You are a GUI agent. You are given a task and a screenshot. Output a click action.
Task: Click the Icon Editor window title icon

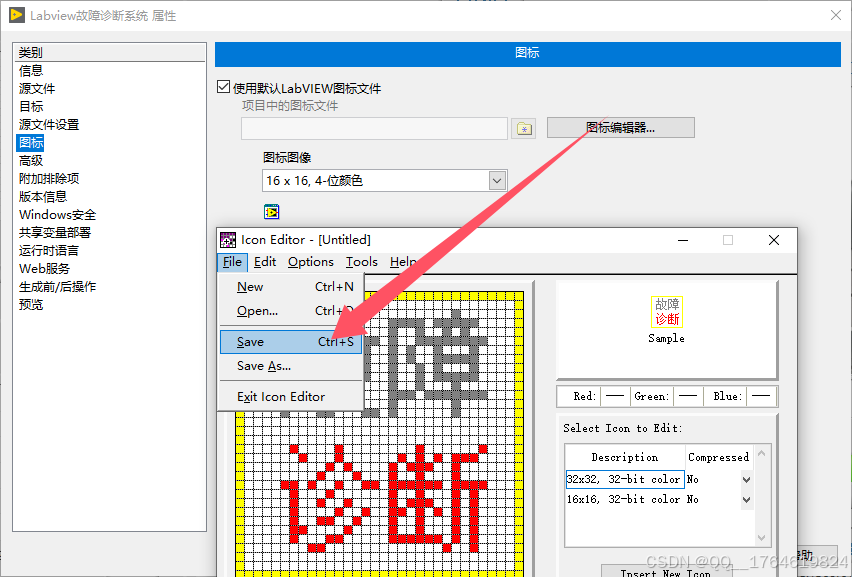pyautogui.click(x=228, y=240)
